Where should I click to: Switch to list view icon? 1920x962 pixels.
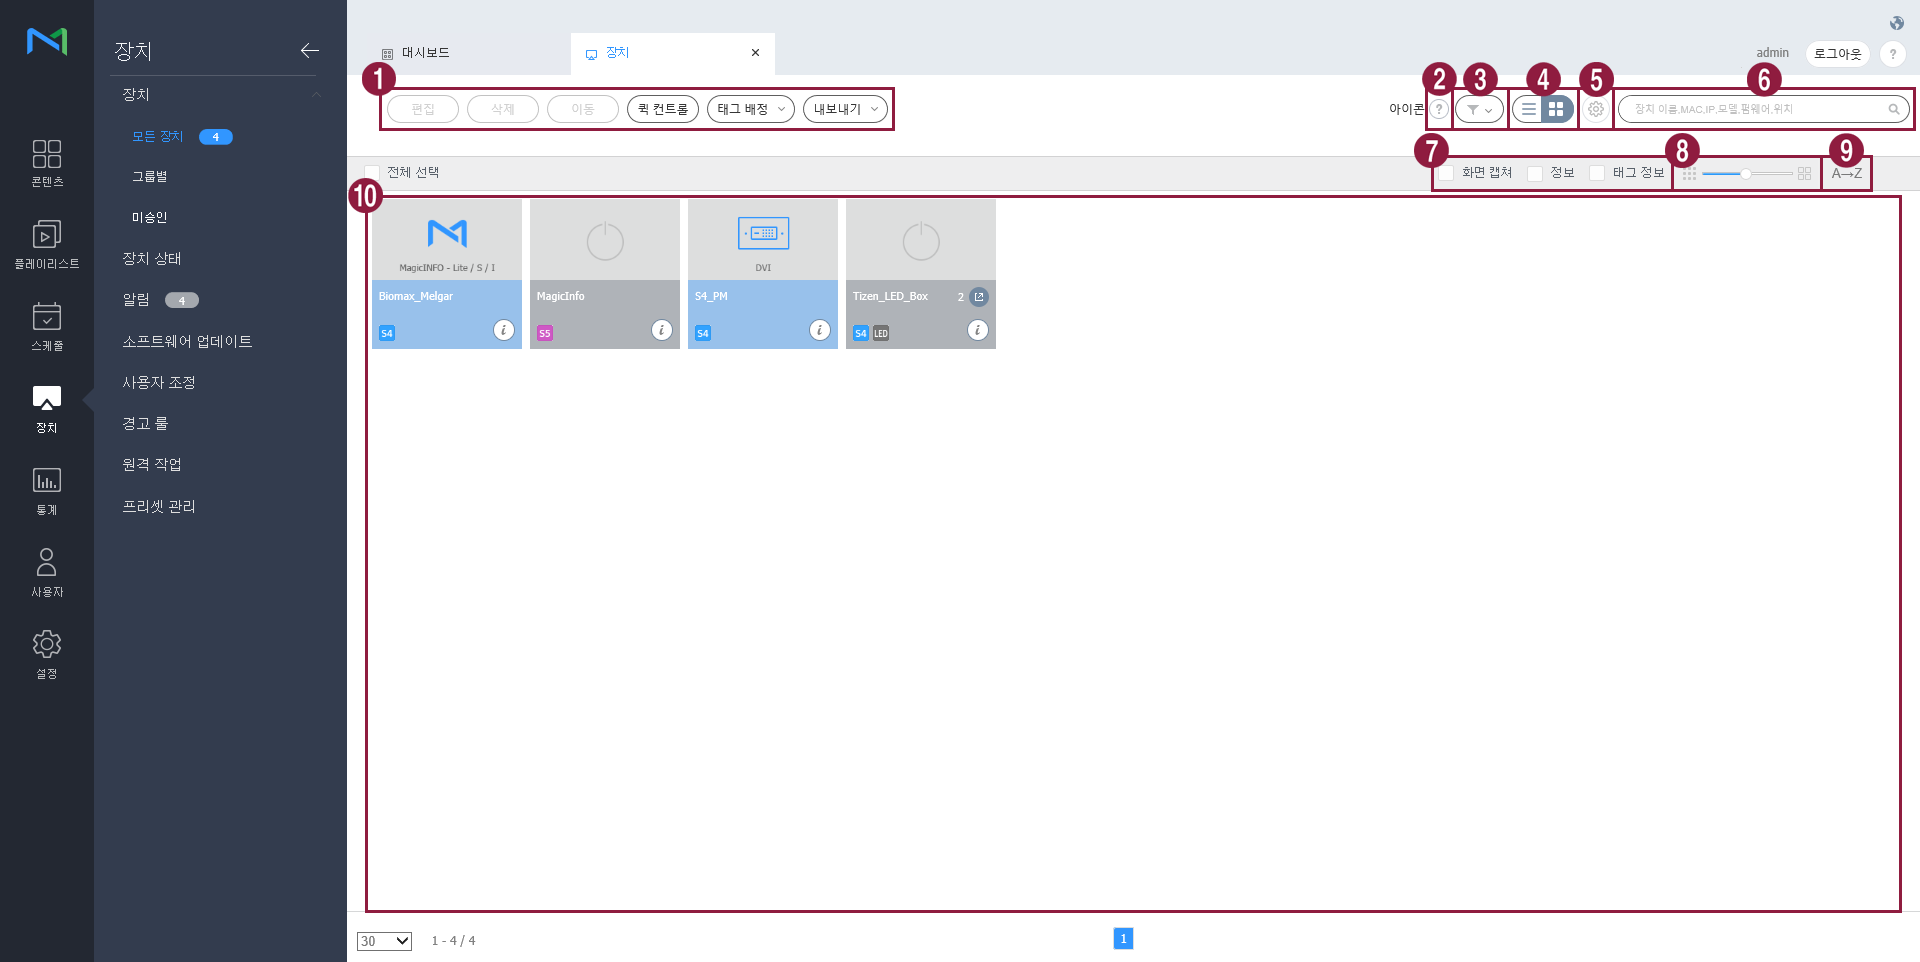point(1528,109)
